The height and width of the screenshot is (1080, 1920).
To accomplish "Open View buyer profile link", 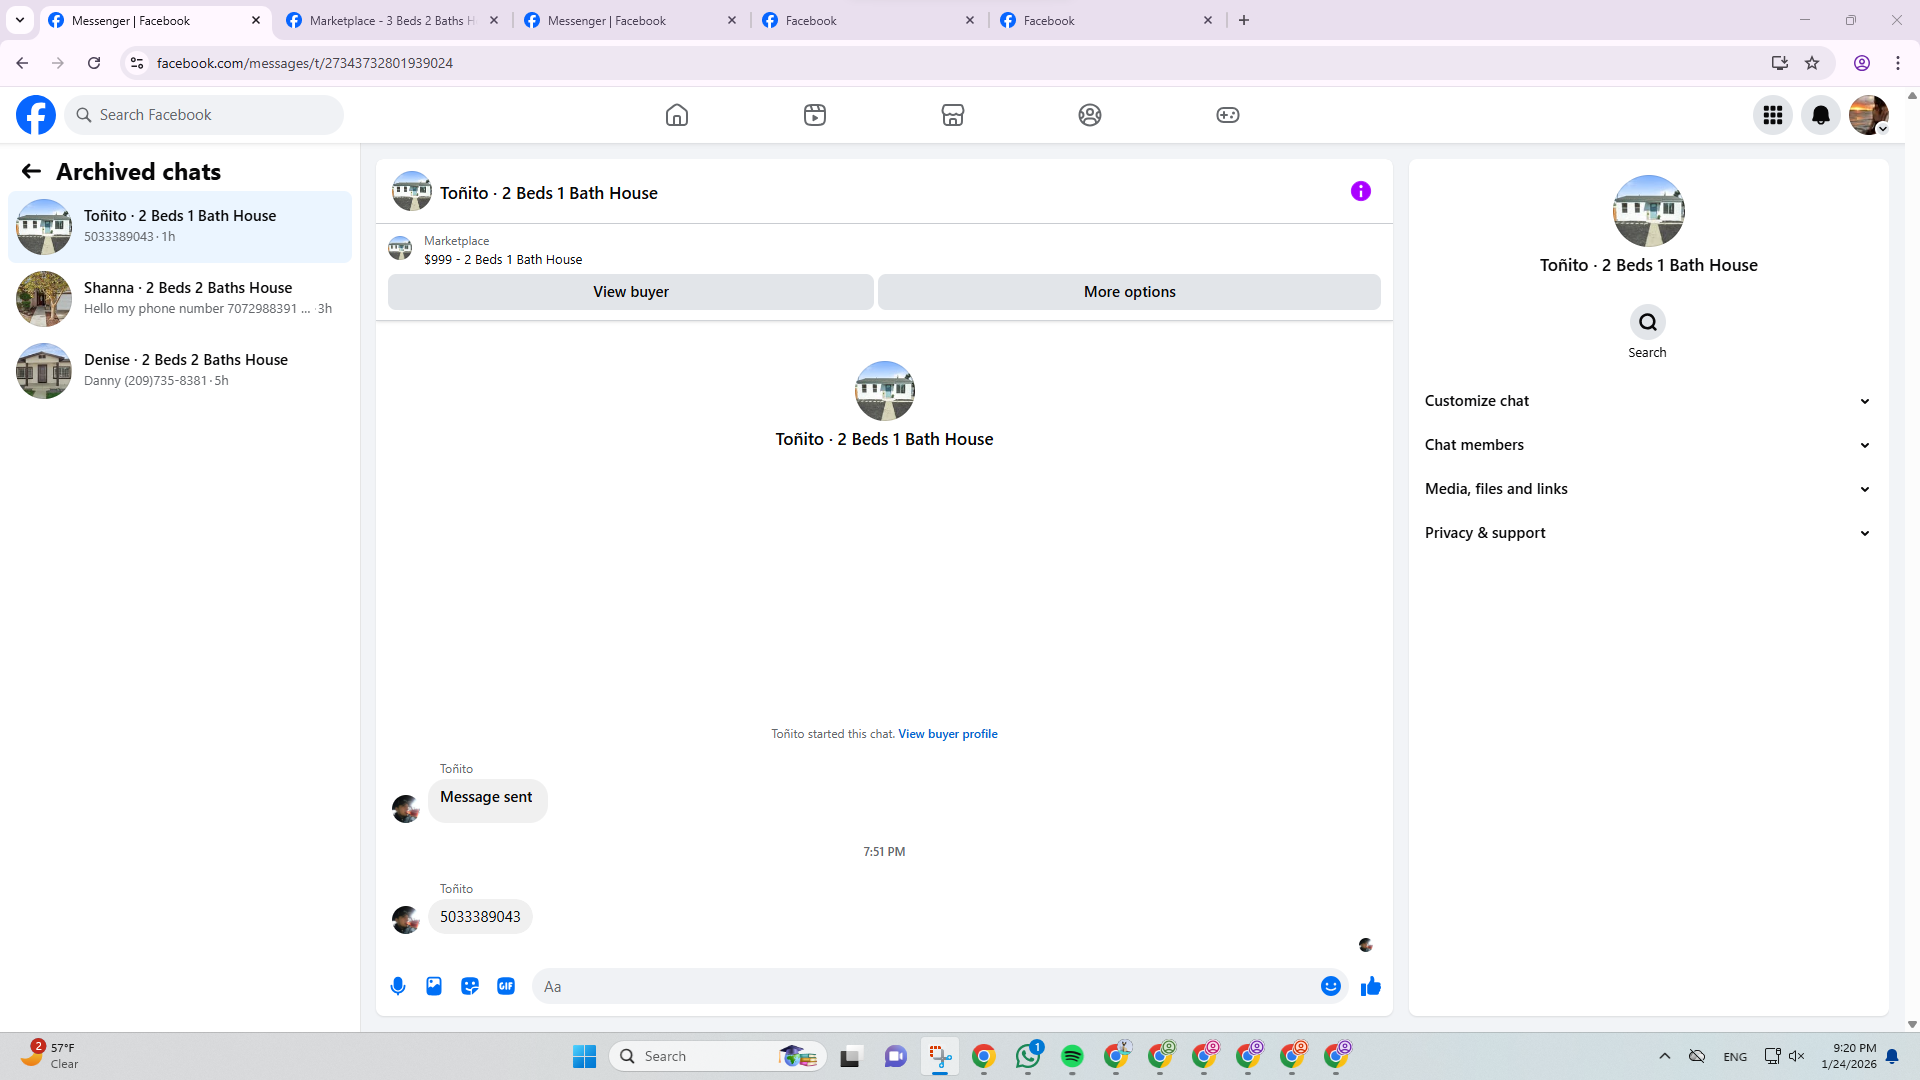I will (x=947, y=734).
